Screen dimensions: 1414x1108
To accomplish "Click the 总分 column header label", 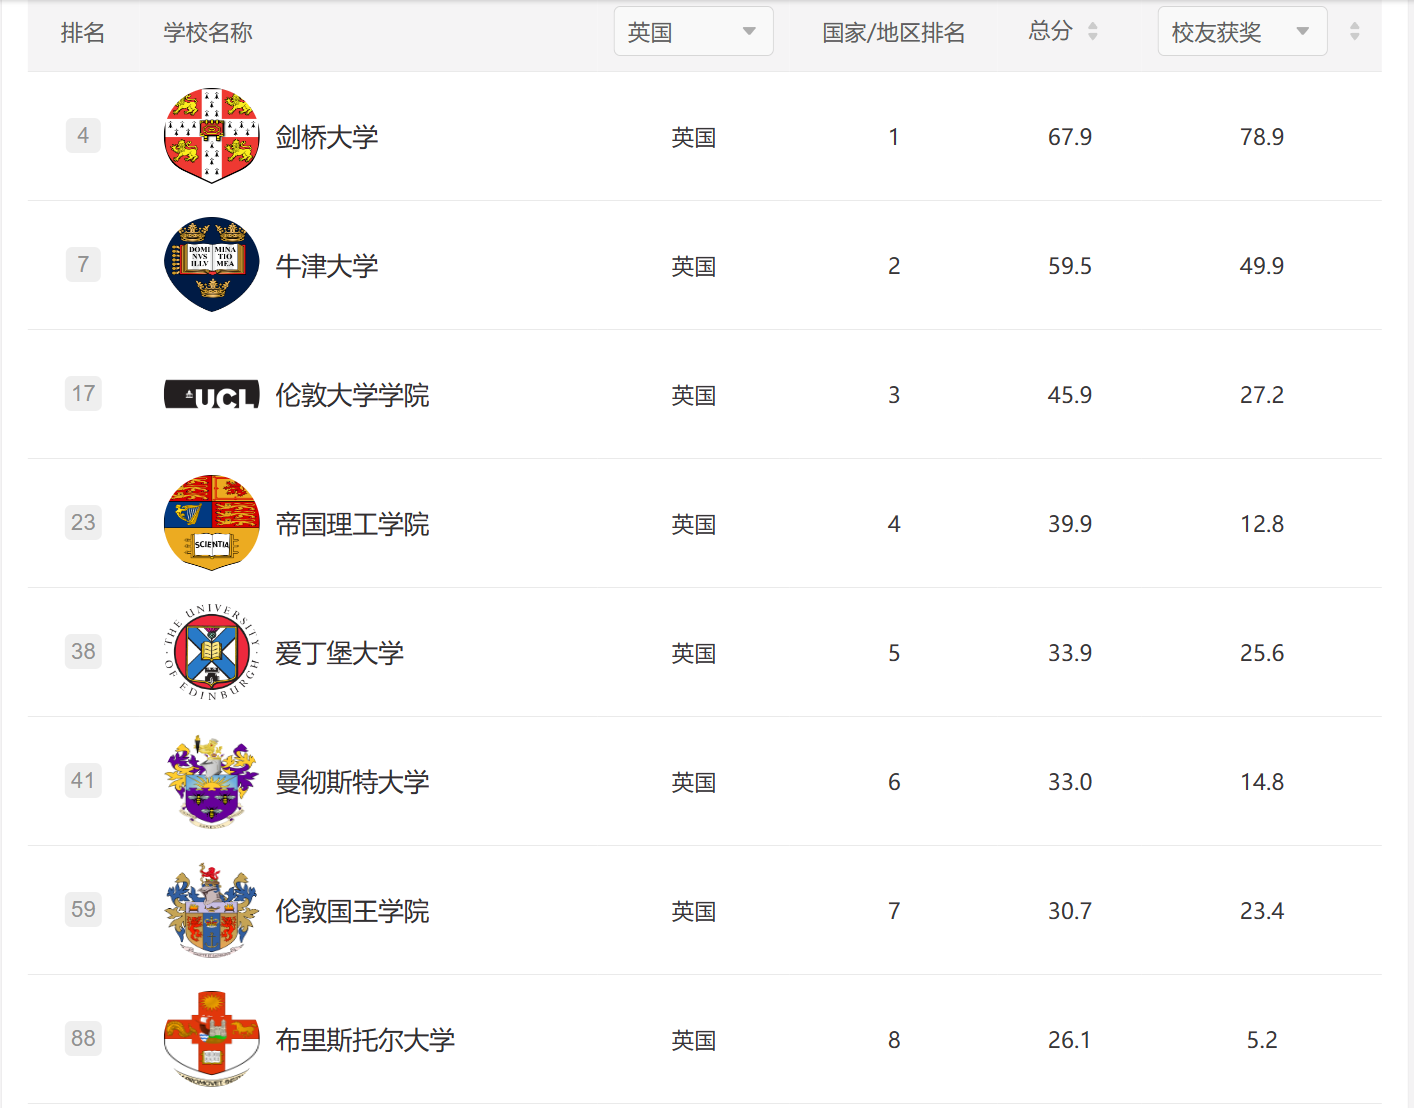I will click(1050, 31).
